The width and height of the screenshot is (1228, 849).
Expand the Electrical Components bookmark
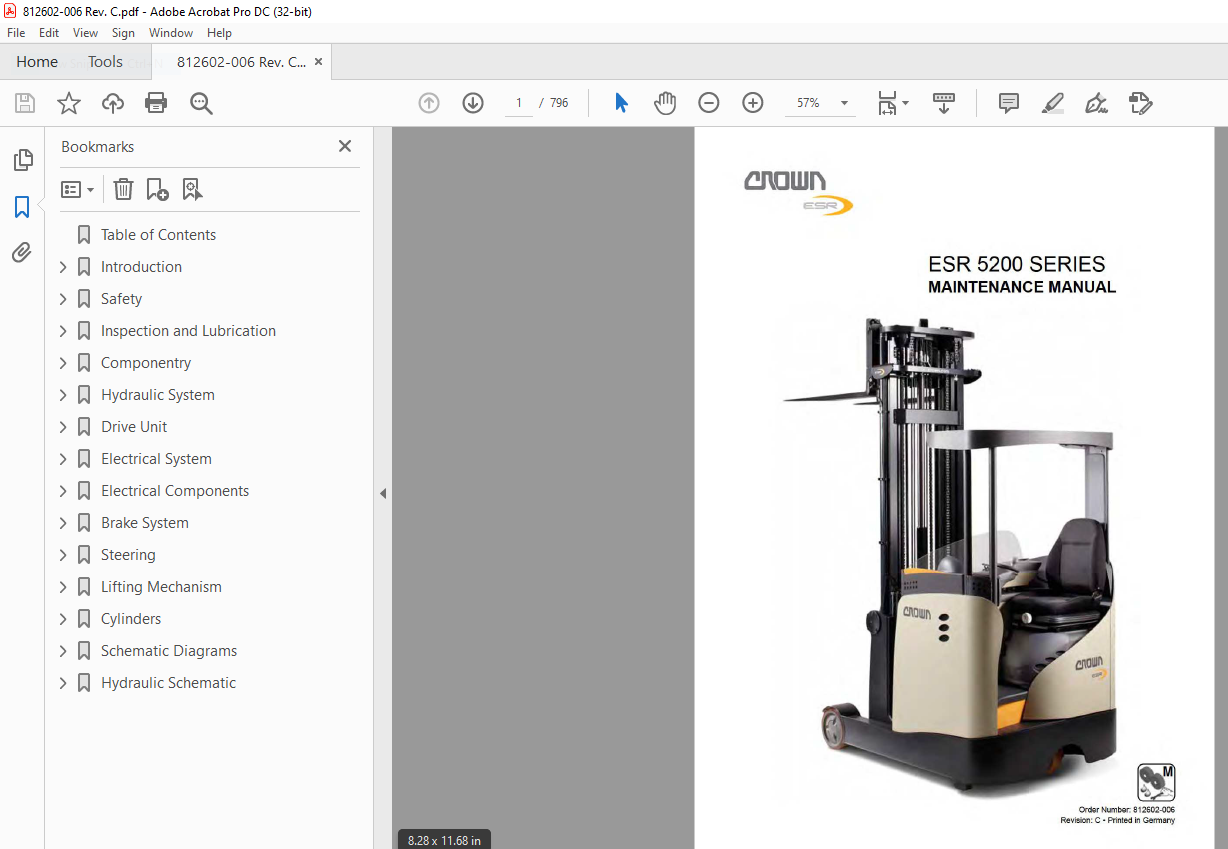pyautogui.click(x=63, y=491)
